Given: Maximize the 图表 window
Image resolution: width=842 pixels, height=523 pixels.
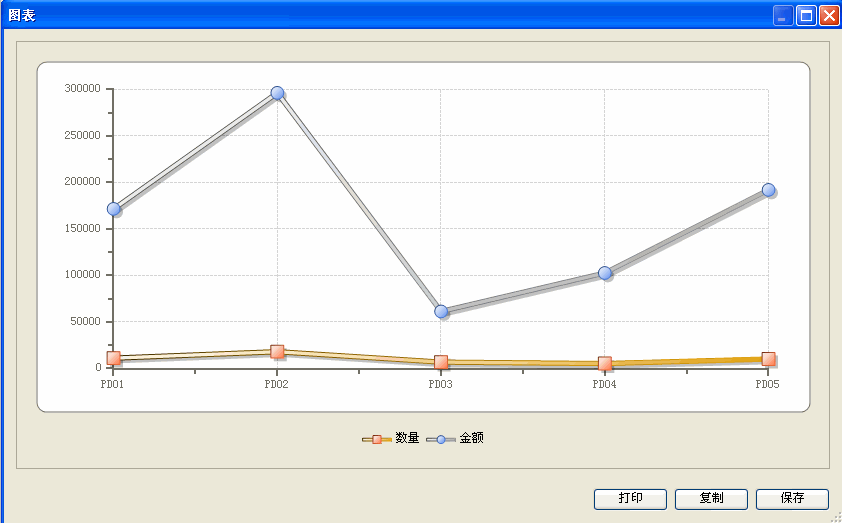Looking at the screenshot, I should [x=806, y=16].
